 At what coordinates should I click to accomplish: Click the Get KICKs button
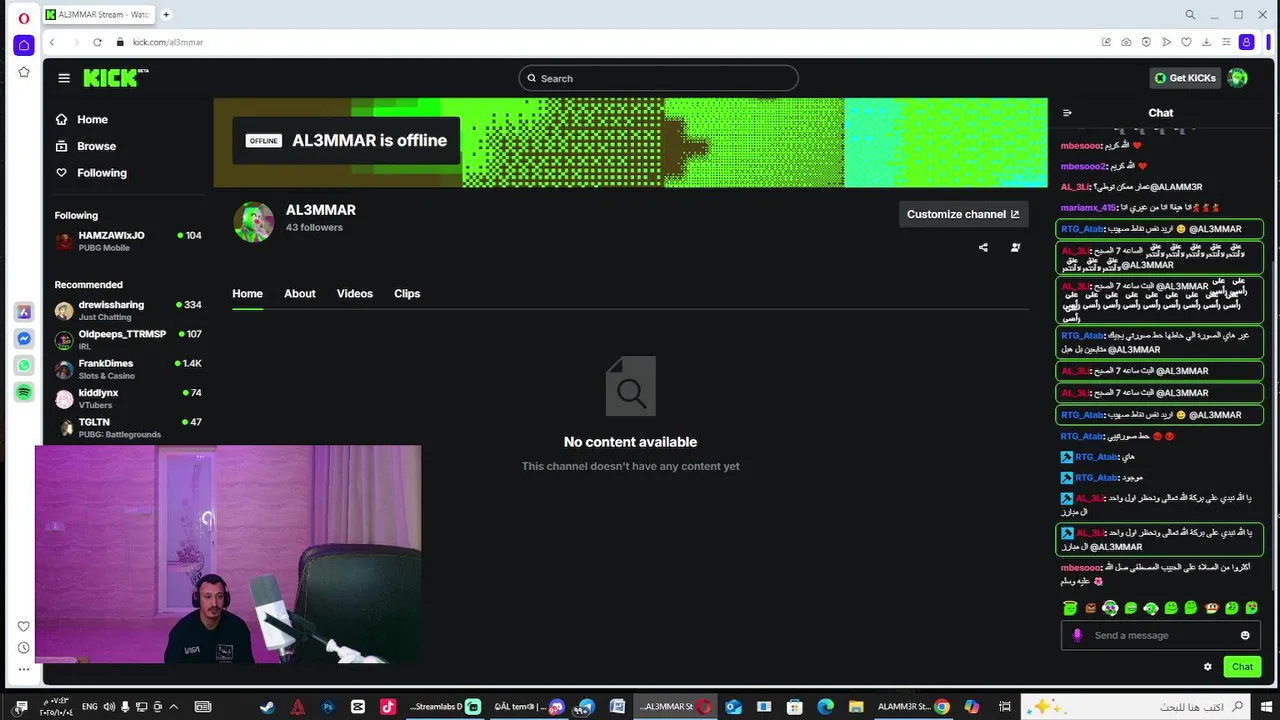(1185, 78)
